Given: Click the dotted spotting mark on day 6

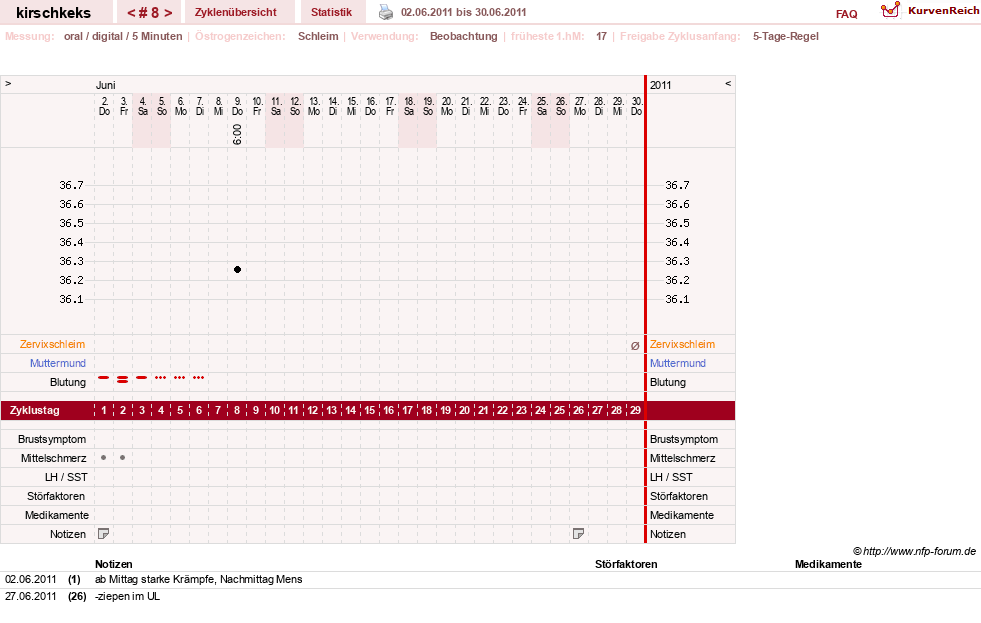Looking at the screenshot, I should [x=198, y=378].
